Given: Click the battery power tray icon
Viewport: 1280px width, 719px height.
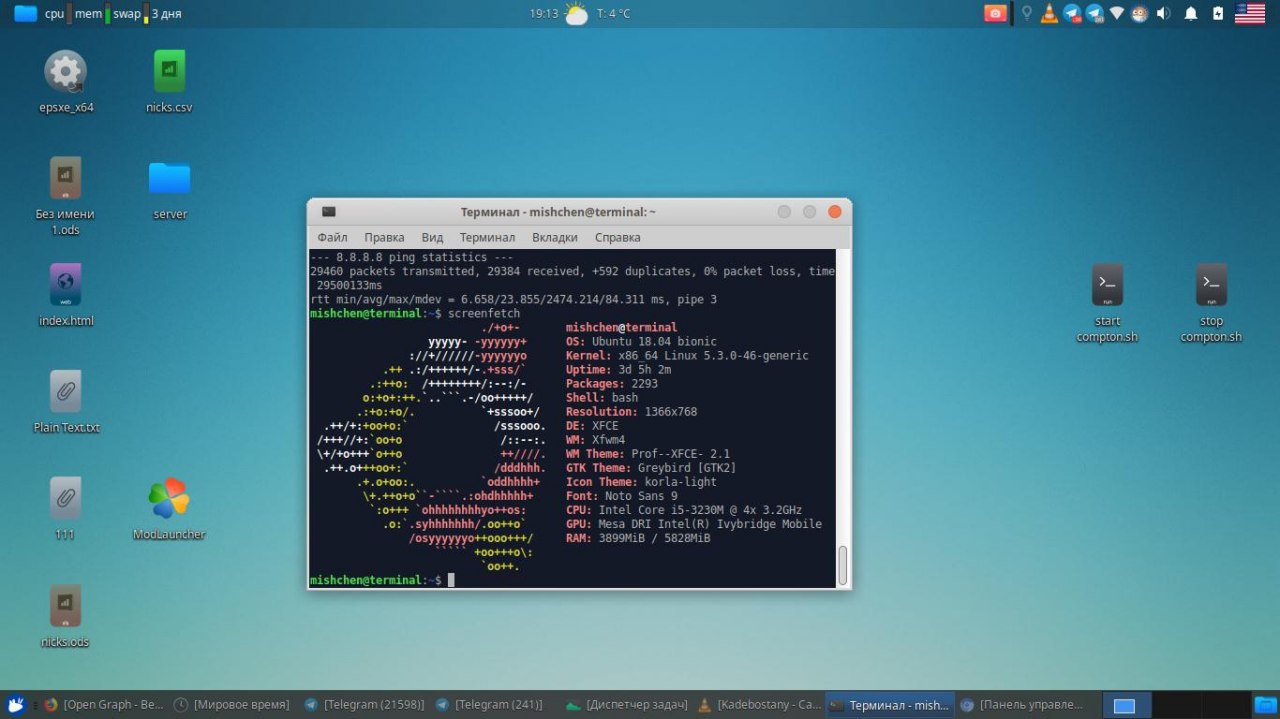Looking at the screenshot, I should pyautogui.click(x=1217, y=13).
